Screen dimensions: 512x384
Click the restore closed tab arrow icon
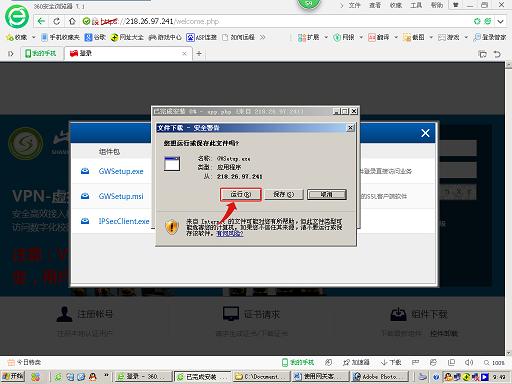(497, 54)
